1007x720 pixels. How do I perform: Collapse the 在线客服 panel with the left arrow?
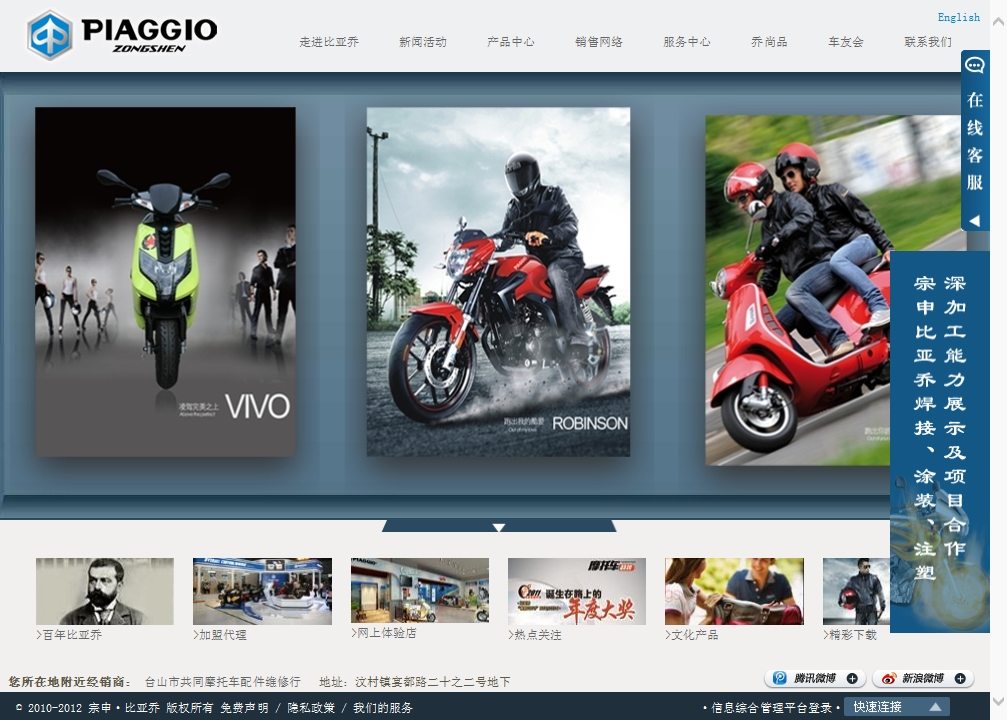(974, 220)
